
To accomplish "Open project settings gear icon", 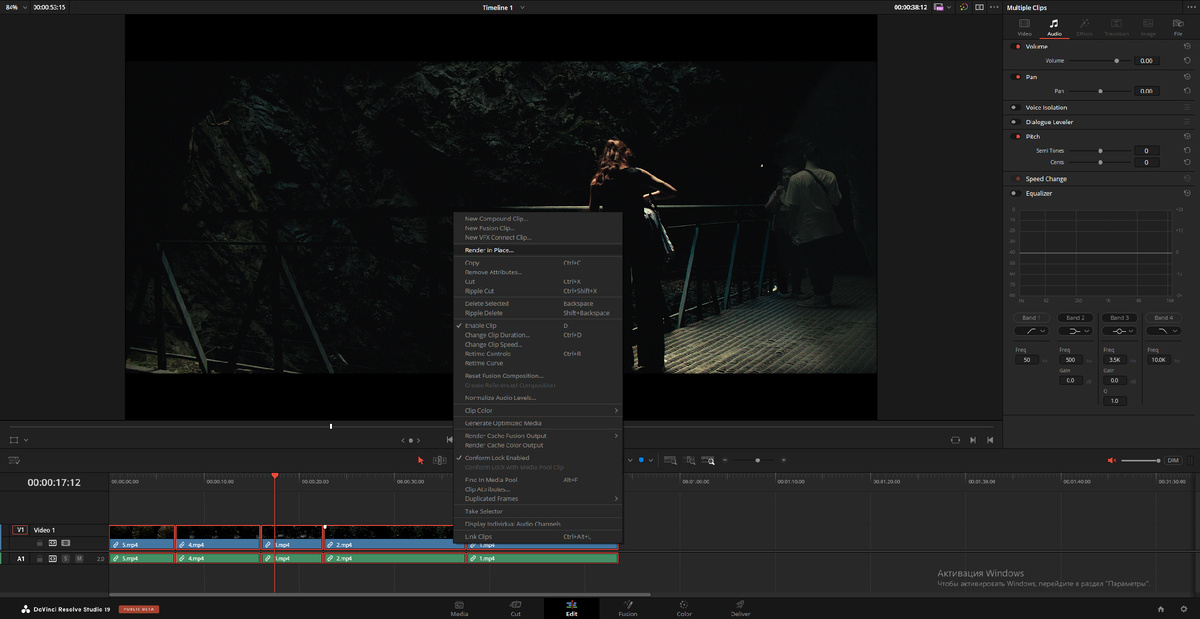I will 1182,608.
